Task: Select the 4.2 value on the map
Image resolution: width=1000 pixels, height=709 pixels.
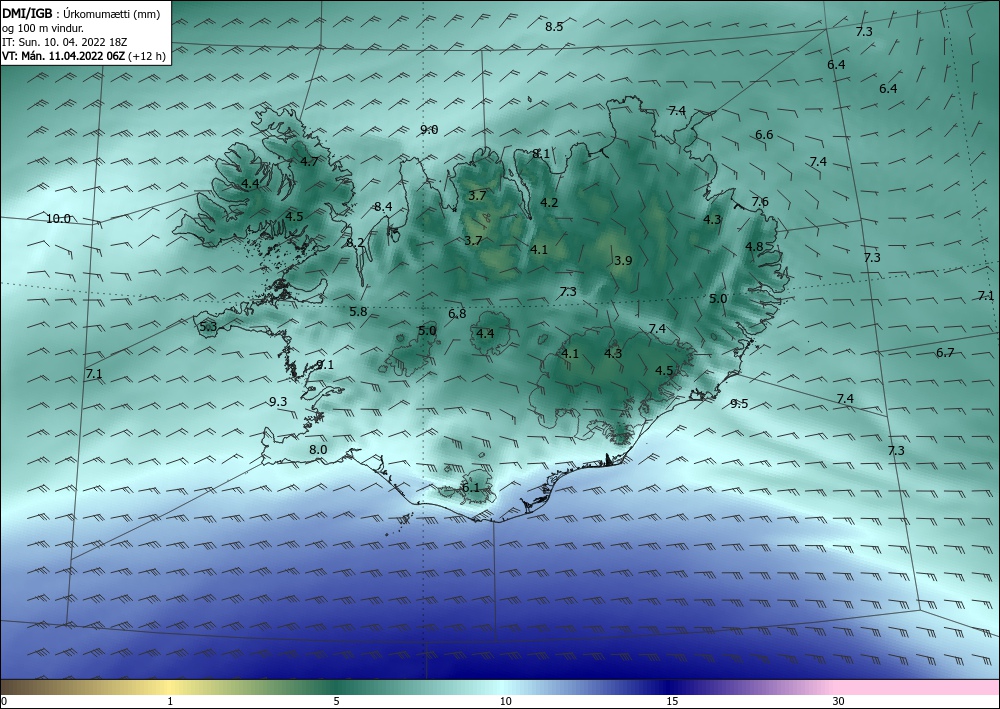Action: pyautogui.click(x=549, y=203)
